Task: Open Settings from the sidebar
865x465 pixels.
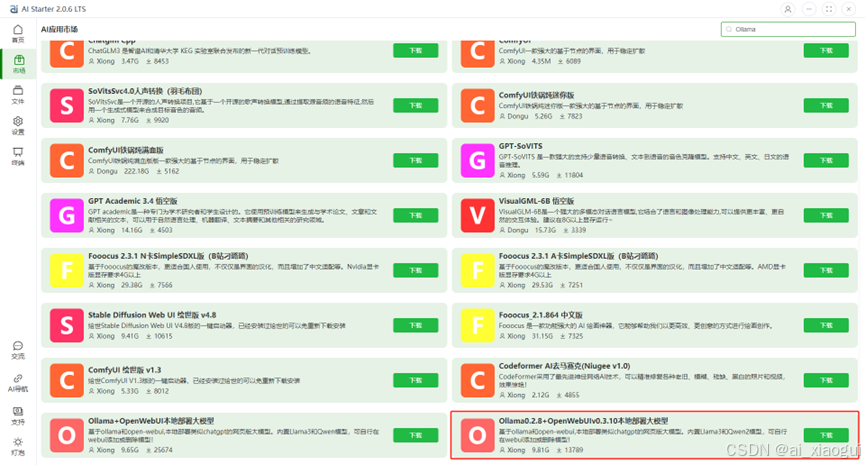Action: click(18, 125)
